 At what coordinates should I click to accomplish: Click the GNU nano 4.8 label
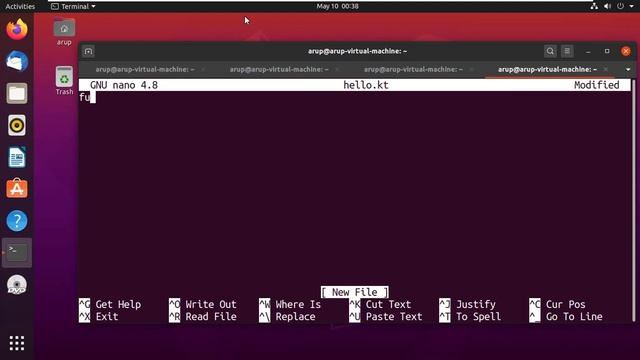coord(124,85)
